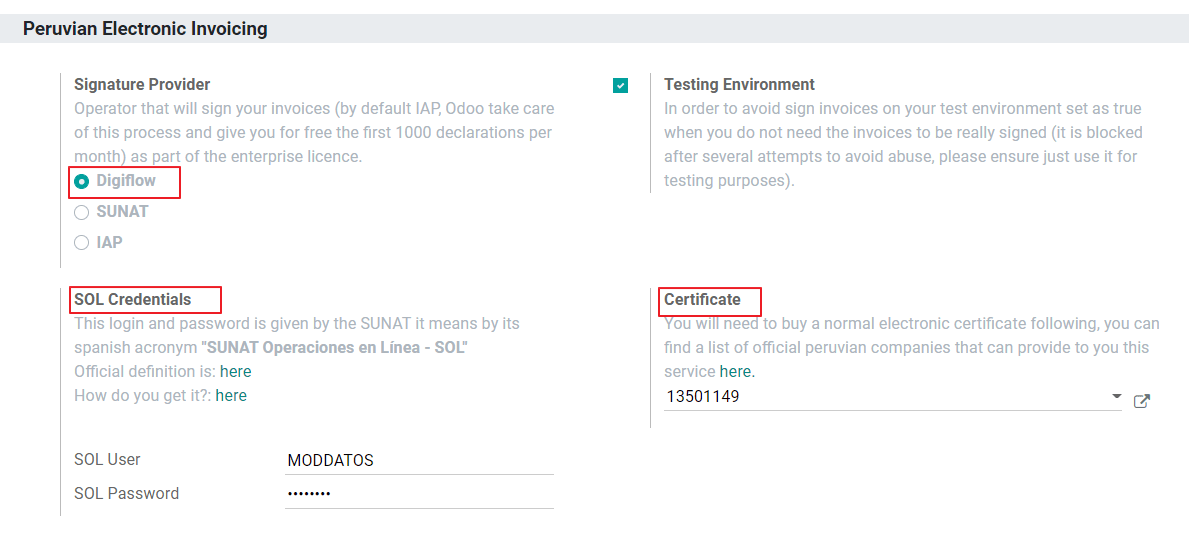Open 'here' link for Peruvian certificate companies
This screenshot has height=560, width=1189.
point(735,372)
